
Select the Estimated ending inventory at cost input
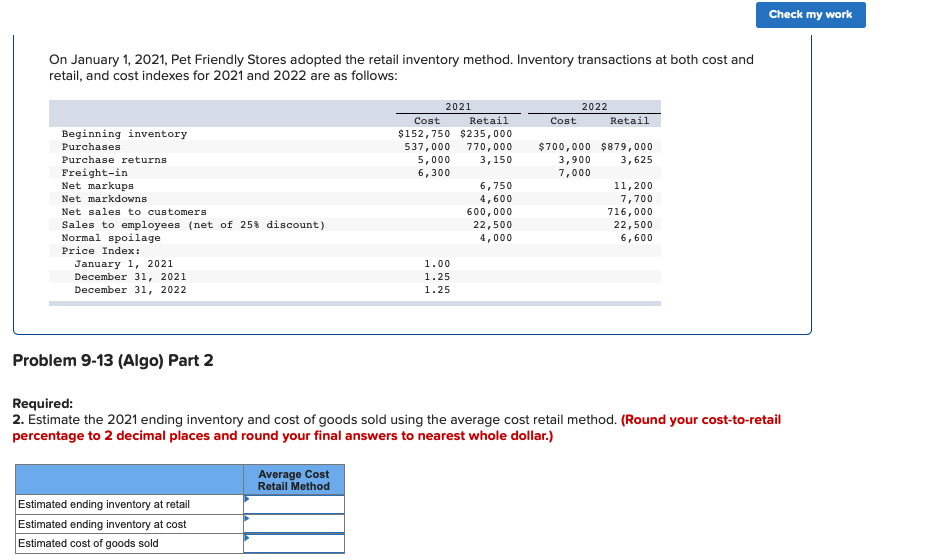[294, 524]
